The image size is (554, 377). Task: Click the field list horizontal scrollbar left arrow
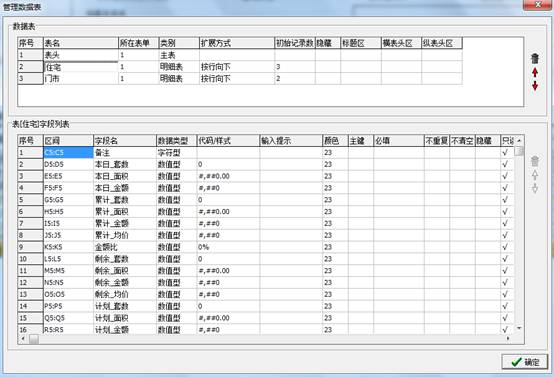23,339
